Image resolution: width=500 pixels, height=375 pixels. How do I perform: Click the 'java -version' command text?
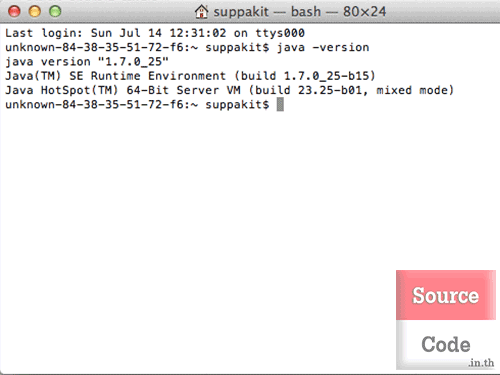[x=323, y=47]
